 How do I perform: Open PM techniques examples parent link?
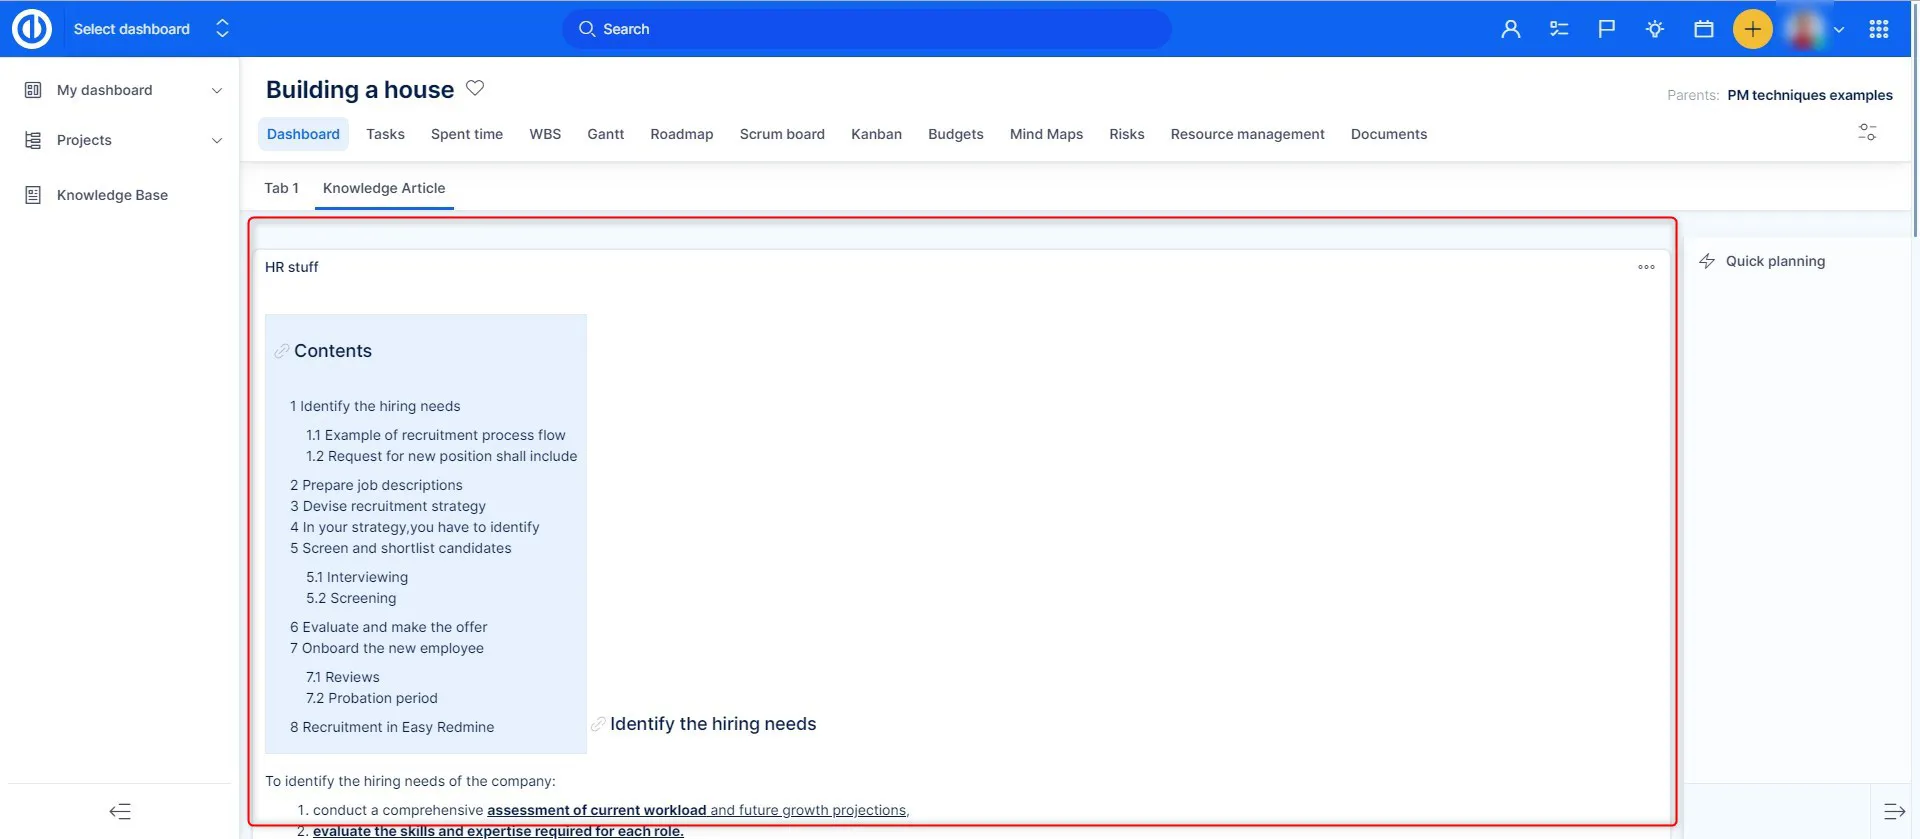[x=1809, y=95]
